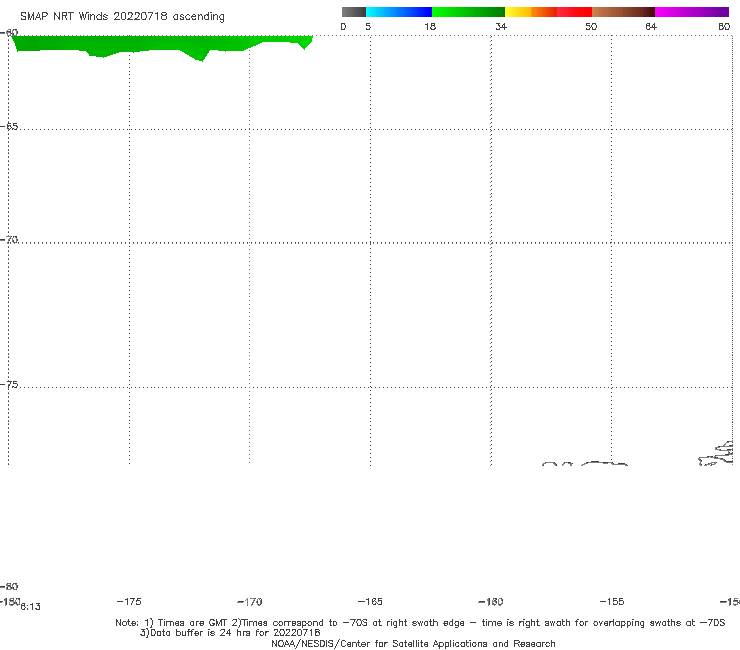Click the title text 'SMAP NRT Winds 20220718 ascending'
Viewport: 740px width, 650px height.
coord(122,16)
